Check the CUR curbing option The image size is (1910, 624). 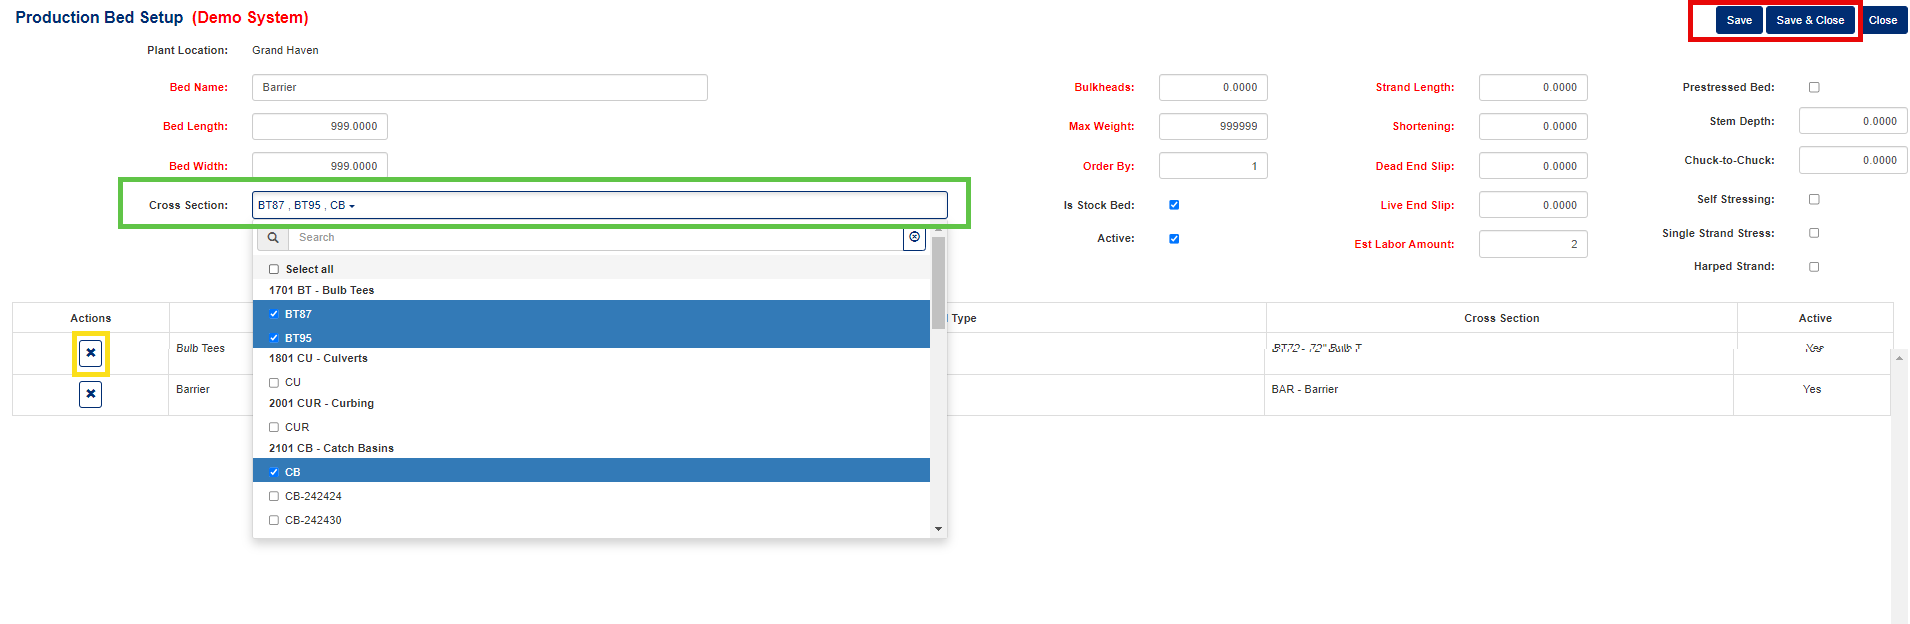[274, 427]
